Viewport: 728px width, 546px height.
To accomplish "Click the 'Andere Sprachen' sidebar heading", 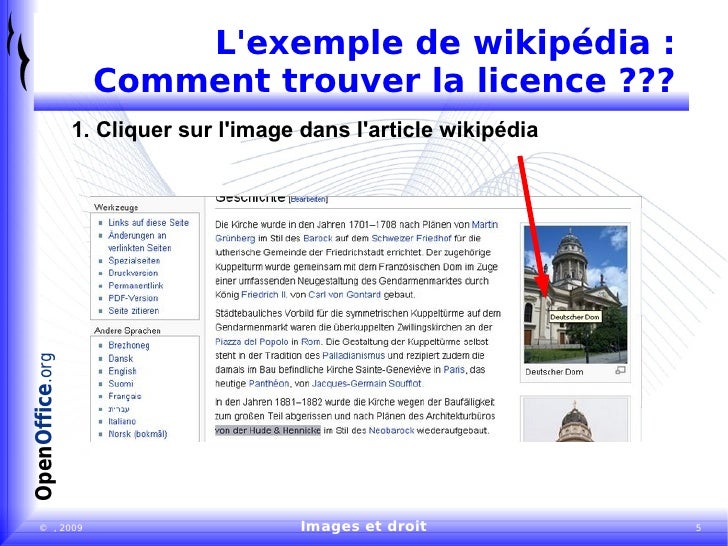I will pos(127,331).
